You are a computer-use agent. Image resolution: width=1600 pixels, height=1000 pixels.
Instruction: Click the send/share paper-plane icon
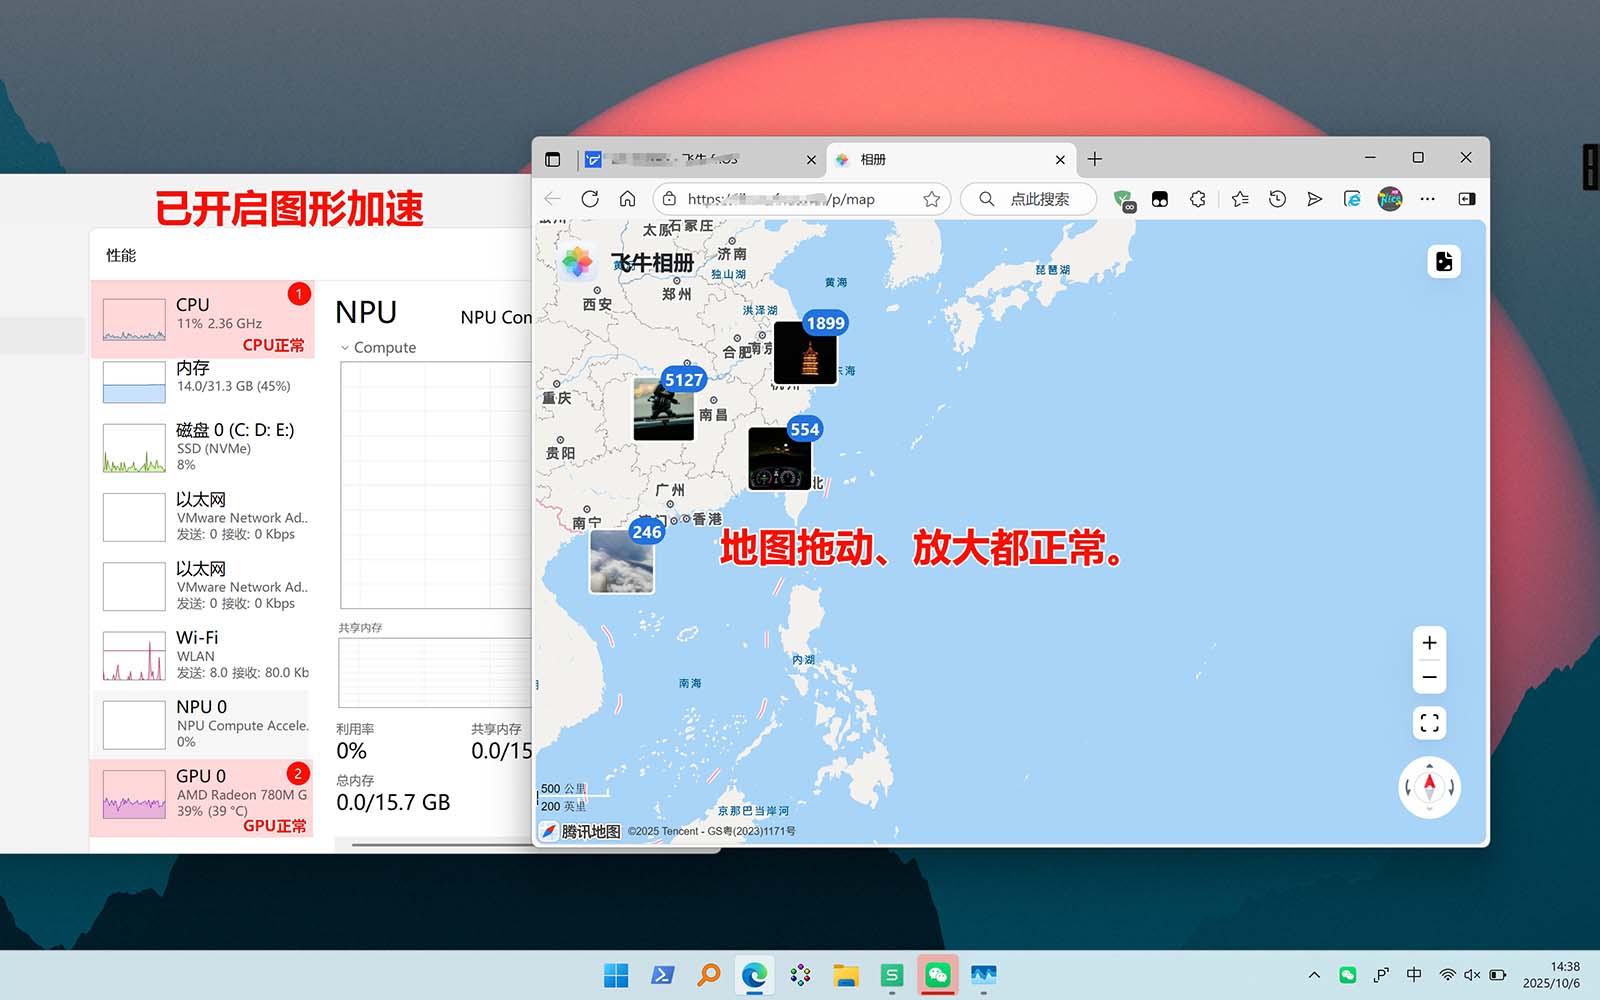(x=1314, y=199)
